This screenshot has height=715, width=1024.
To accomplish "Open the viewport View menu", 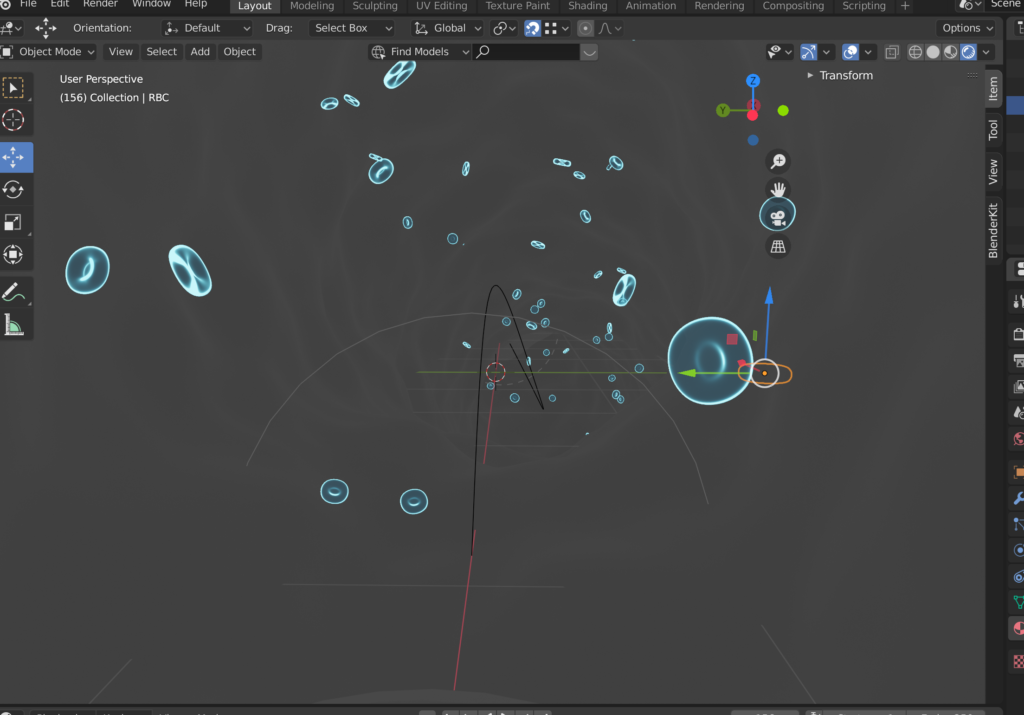I will (120, 52).
